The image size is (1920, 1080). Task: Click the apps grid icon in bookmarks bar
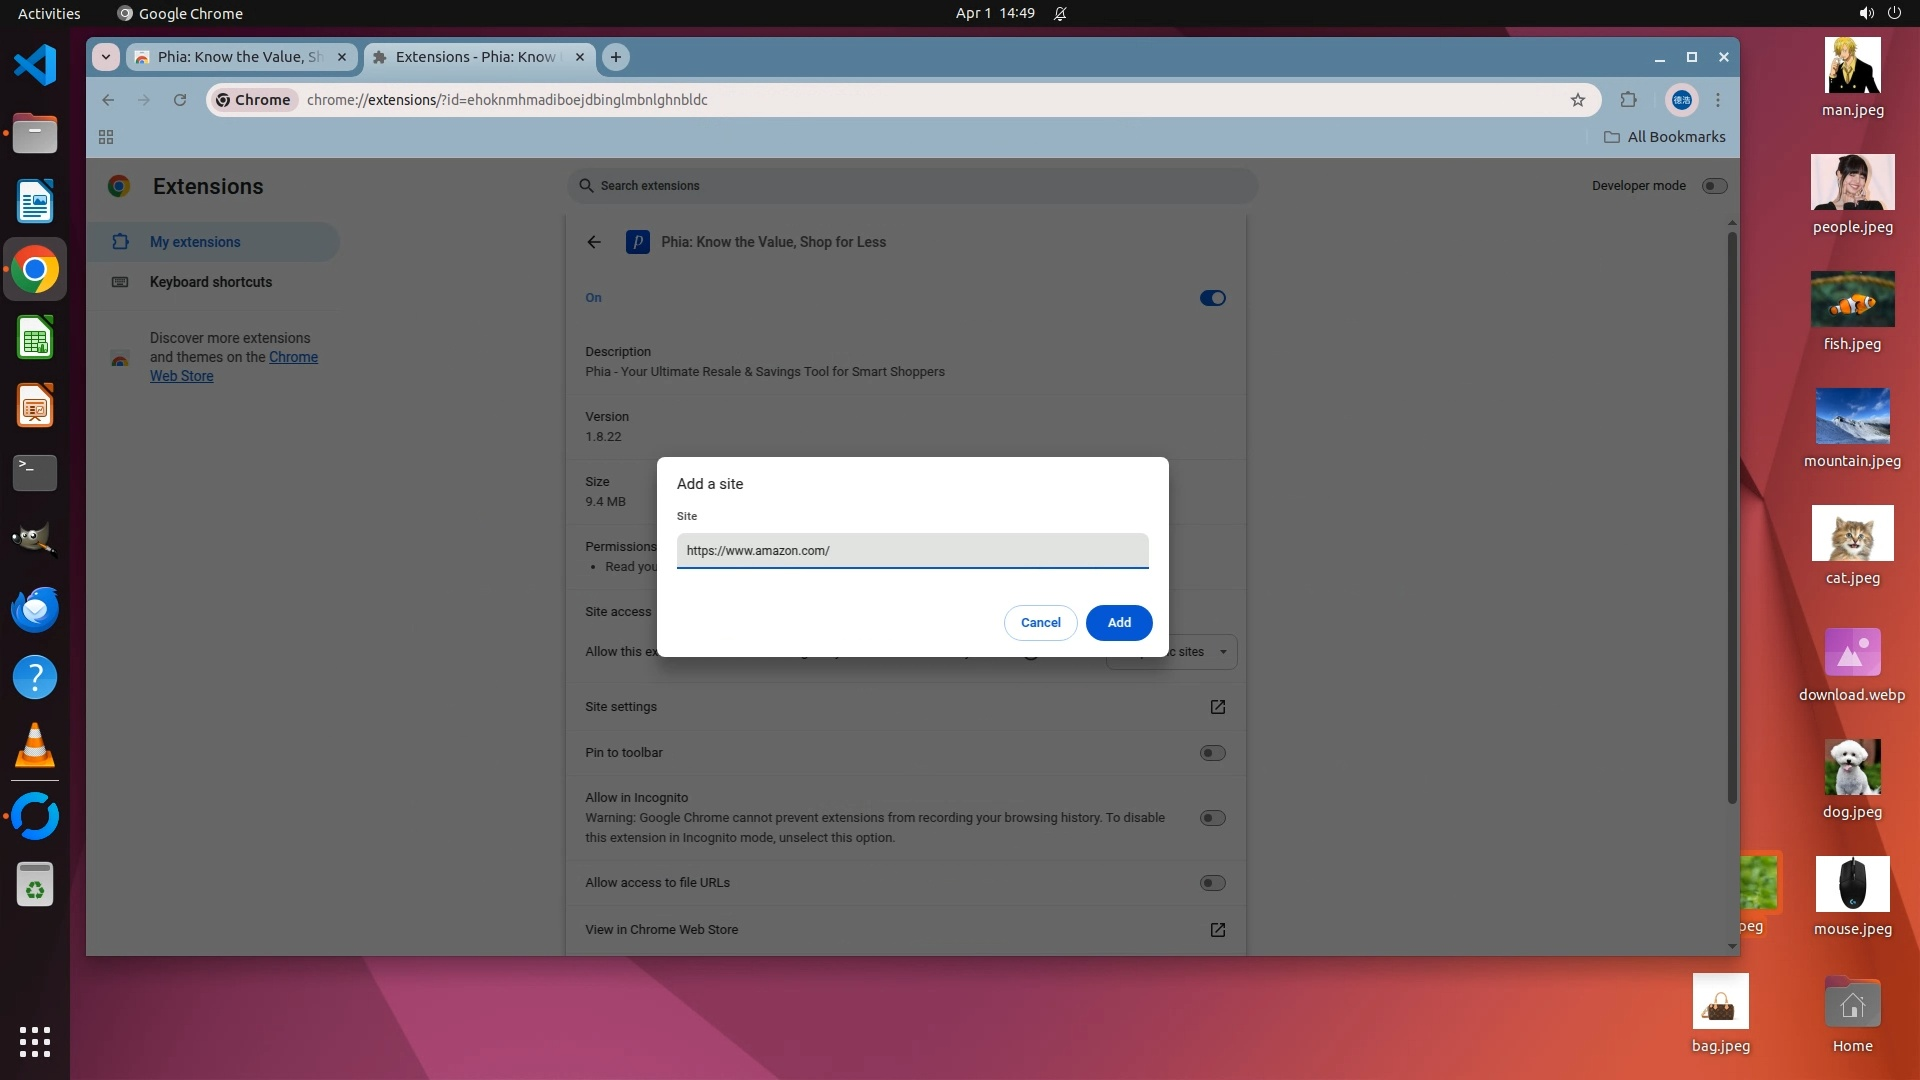click(x=106, y=137)
